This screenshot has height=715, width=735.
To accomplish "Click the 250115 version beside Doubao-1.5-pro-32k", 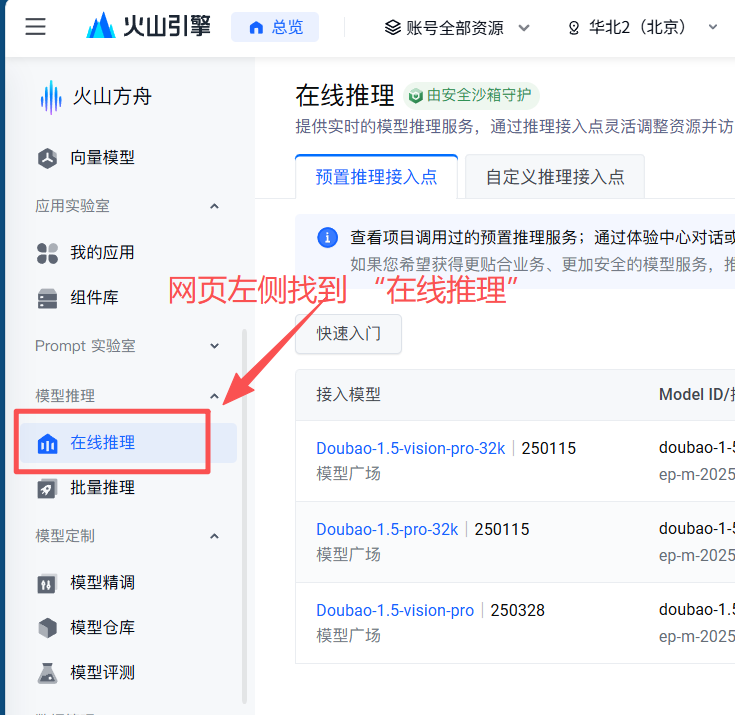I will tap(502, 530).
